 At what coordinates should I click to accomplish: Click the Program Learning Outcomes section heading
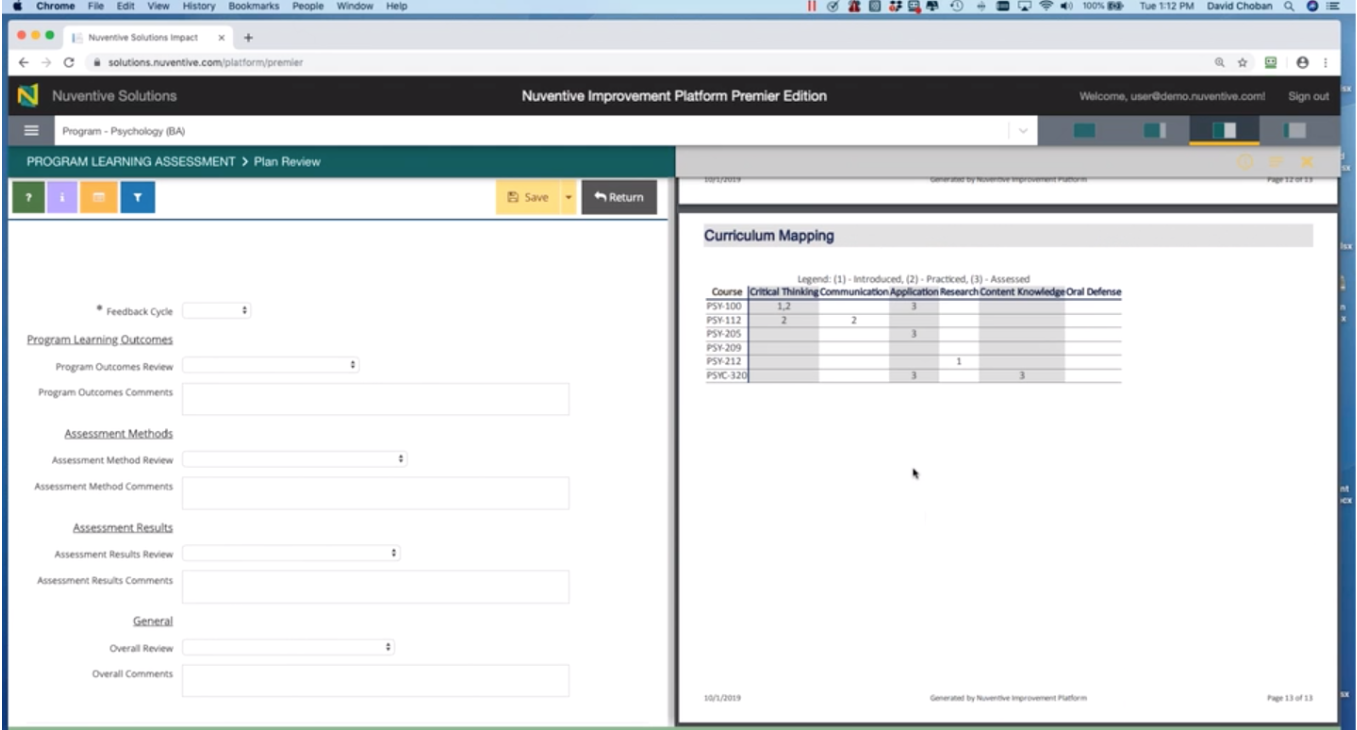click(100, 340)
